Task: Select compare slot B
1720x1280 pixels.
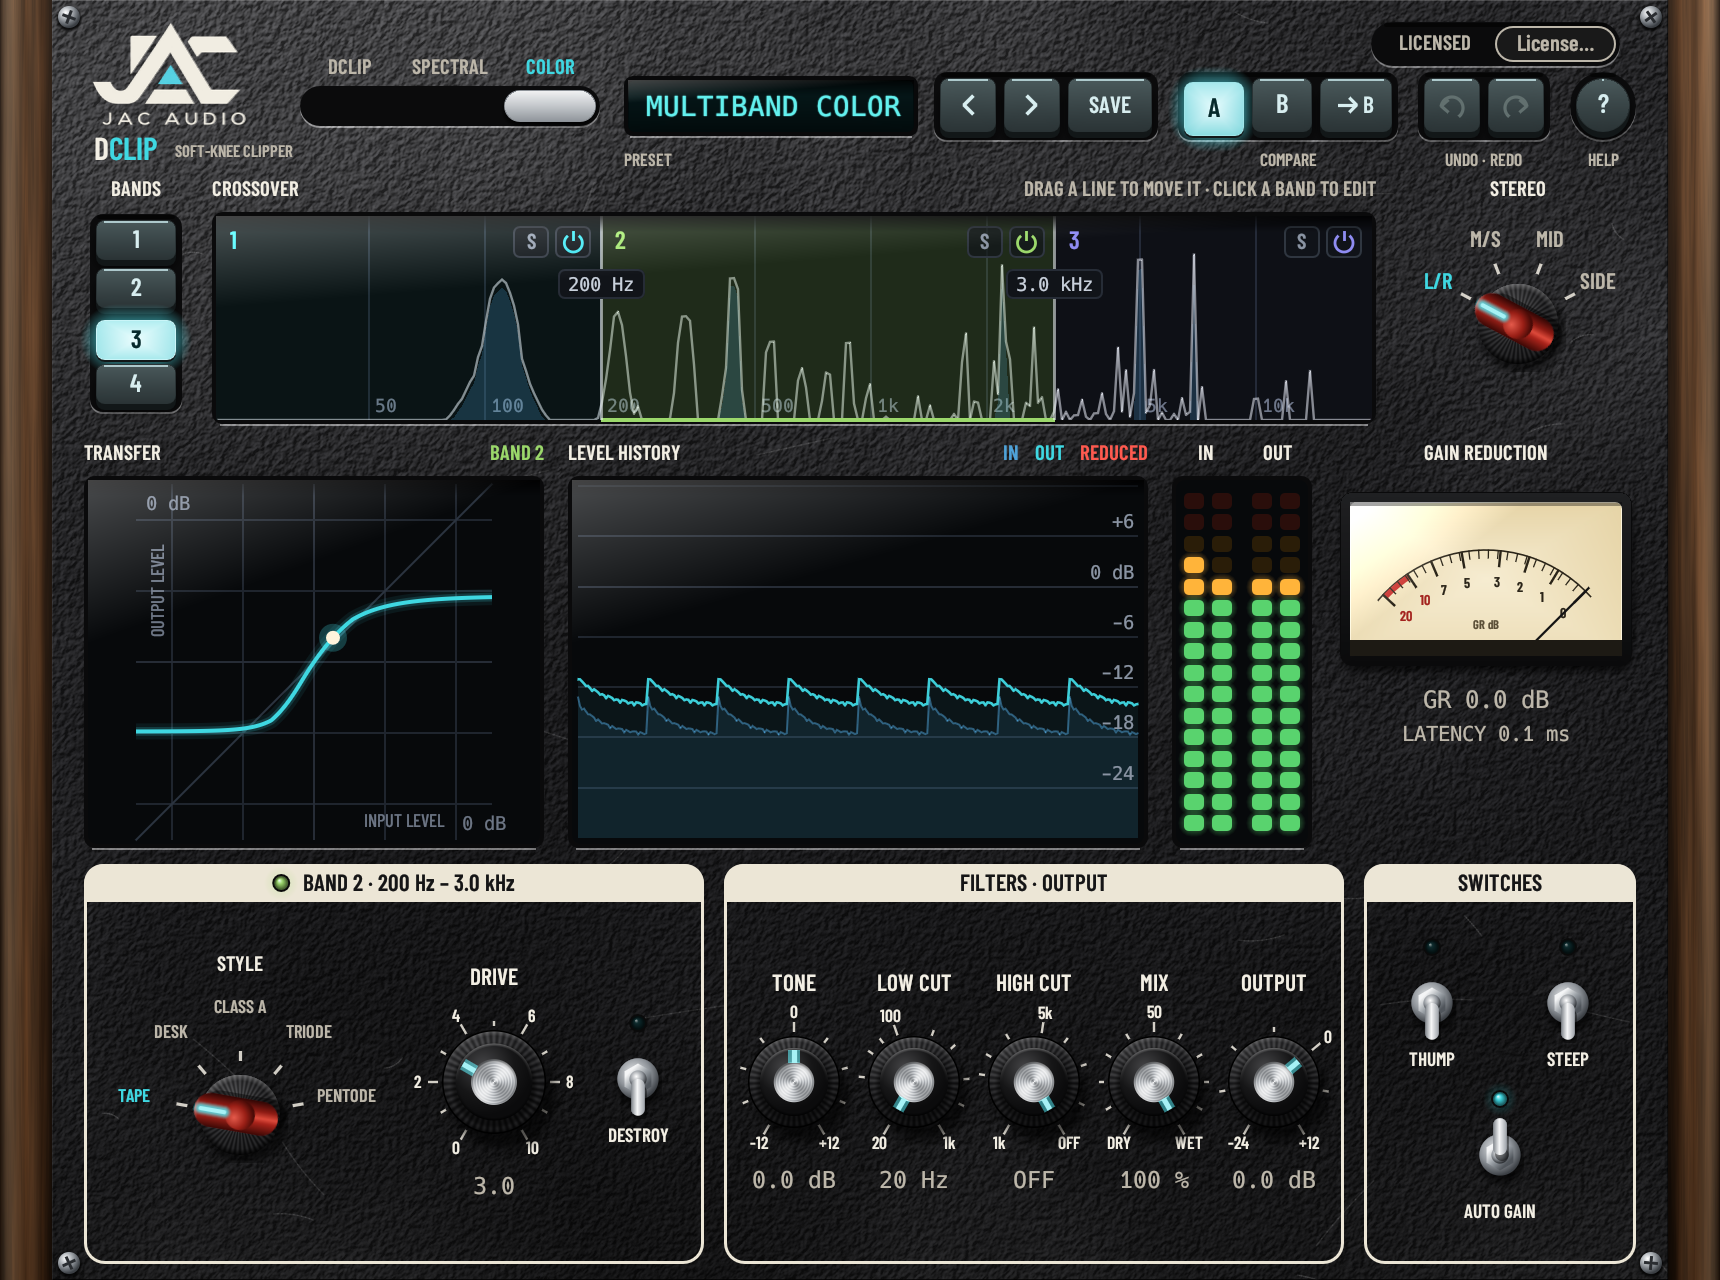Action: pyautogui.click(x=1282, y=105)
